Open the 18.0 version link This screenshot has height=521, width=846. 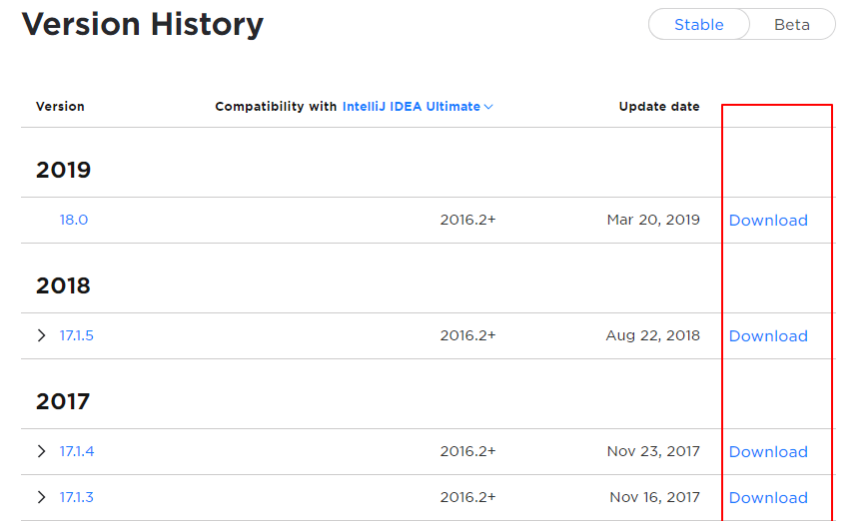(x=74, y=220)
